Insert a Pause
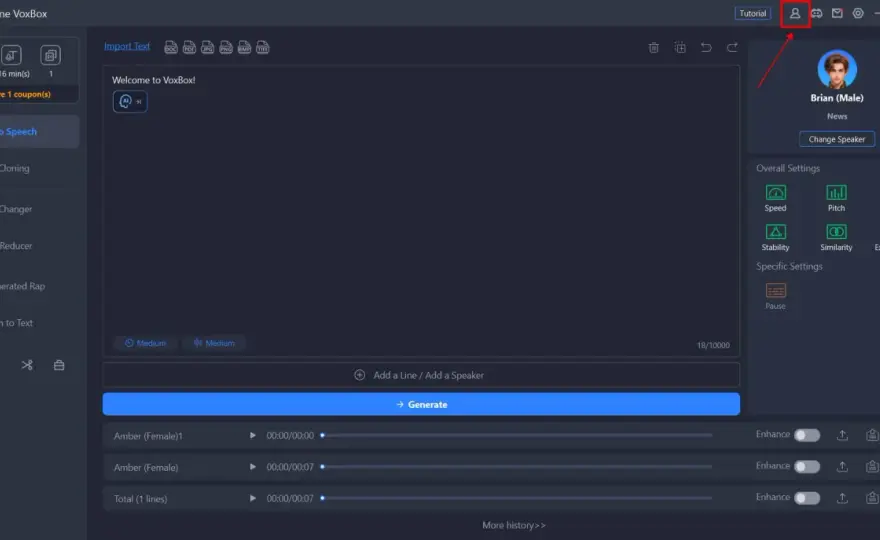This screenshot has height=540, width=880. coord(776,296)
